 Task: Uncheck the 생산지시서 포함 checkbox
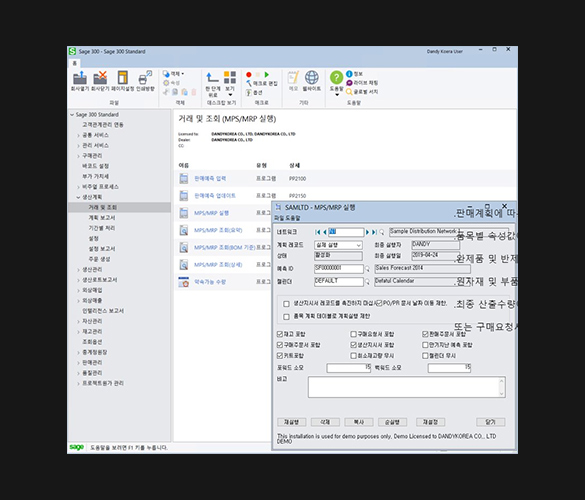[353, 345]
